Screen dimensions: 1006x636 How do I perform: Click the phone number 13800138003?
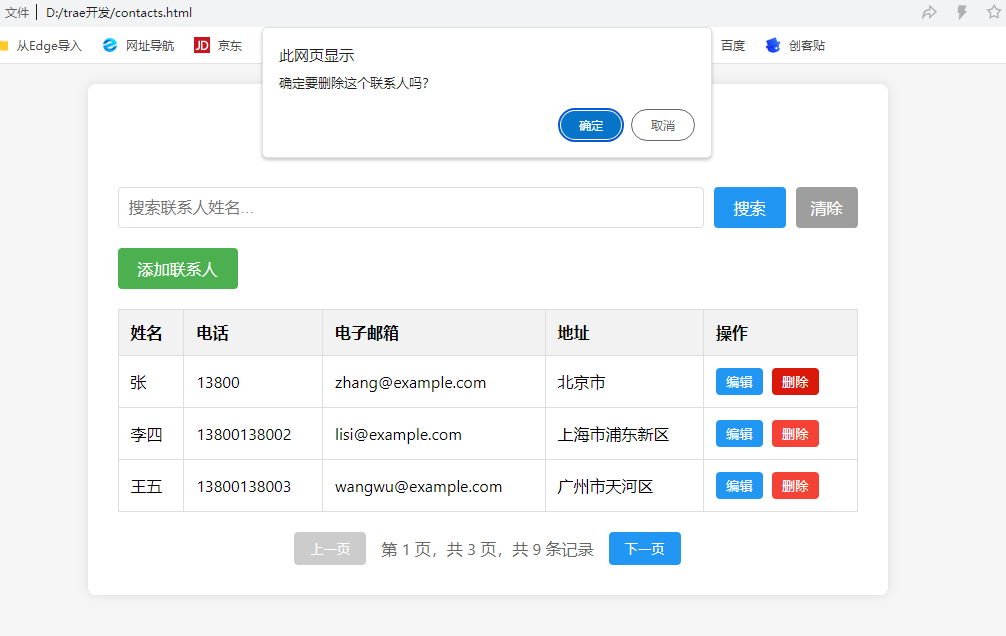point(244,486)
